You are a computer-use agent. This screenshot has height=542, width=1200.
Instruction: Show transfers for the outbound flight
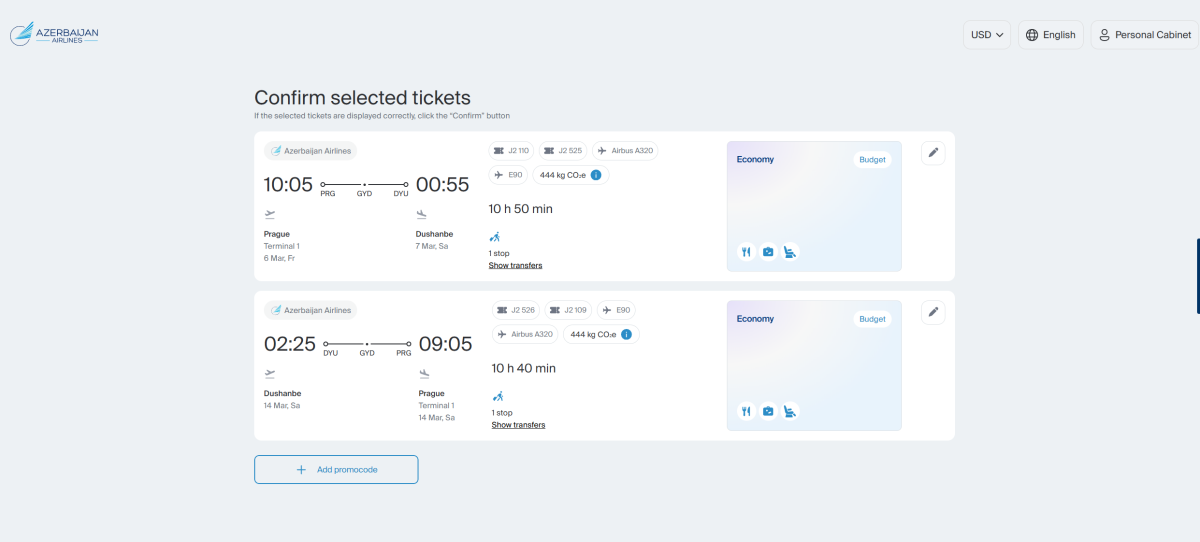click(x=515, y=265)
